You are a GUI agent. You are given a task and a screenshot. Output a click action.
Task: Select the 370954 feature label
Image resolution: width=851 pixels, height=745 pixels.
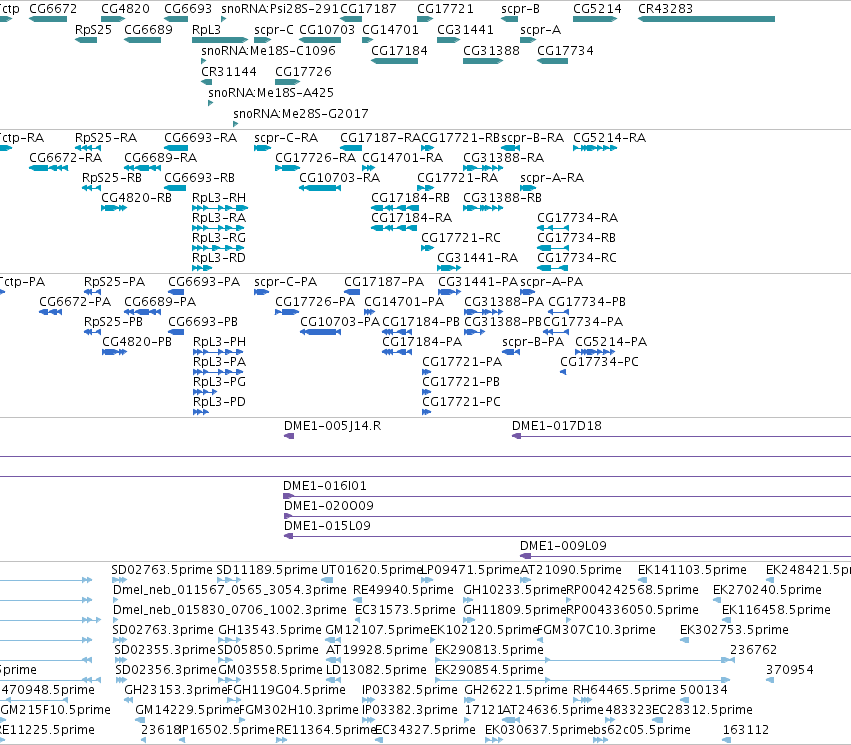point(790,670)
